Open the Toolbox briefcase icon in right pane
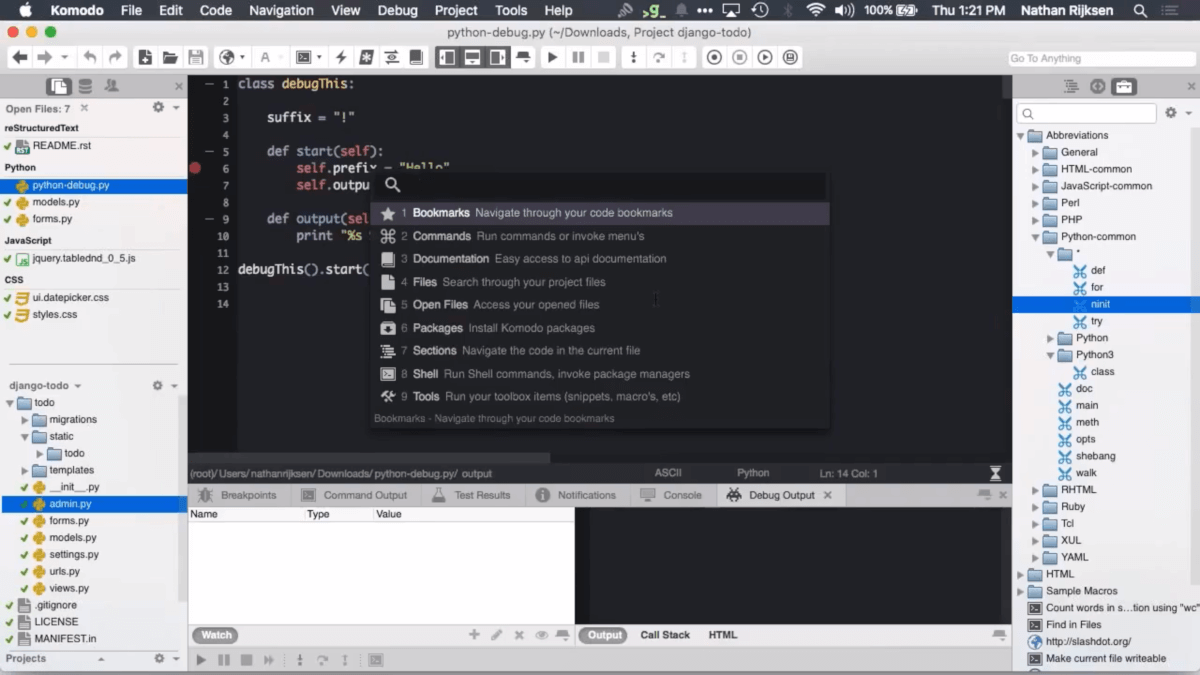 pyautogui.click(x=1124, y=87)
